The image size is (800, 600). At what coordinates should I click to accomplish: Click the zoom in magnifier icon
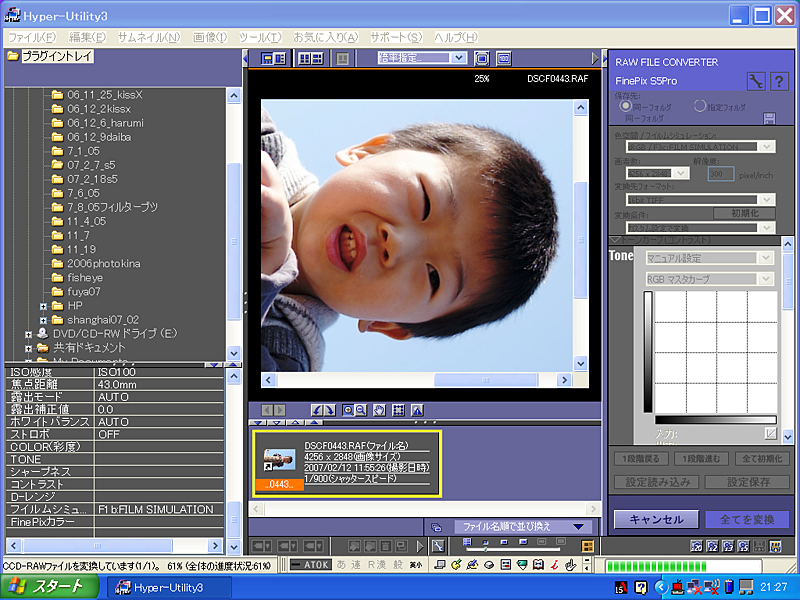pyautogui.click(x=348, y=410)
